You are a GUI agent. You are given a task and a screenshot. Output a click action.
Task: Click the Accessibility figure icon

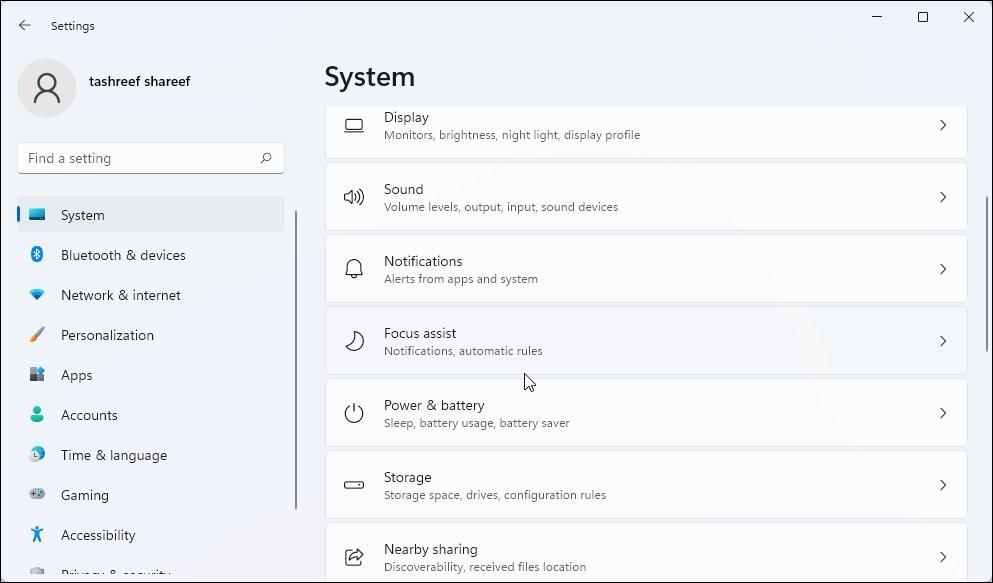[37, 534]
